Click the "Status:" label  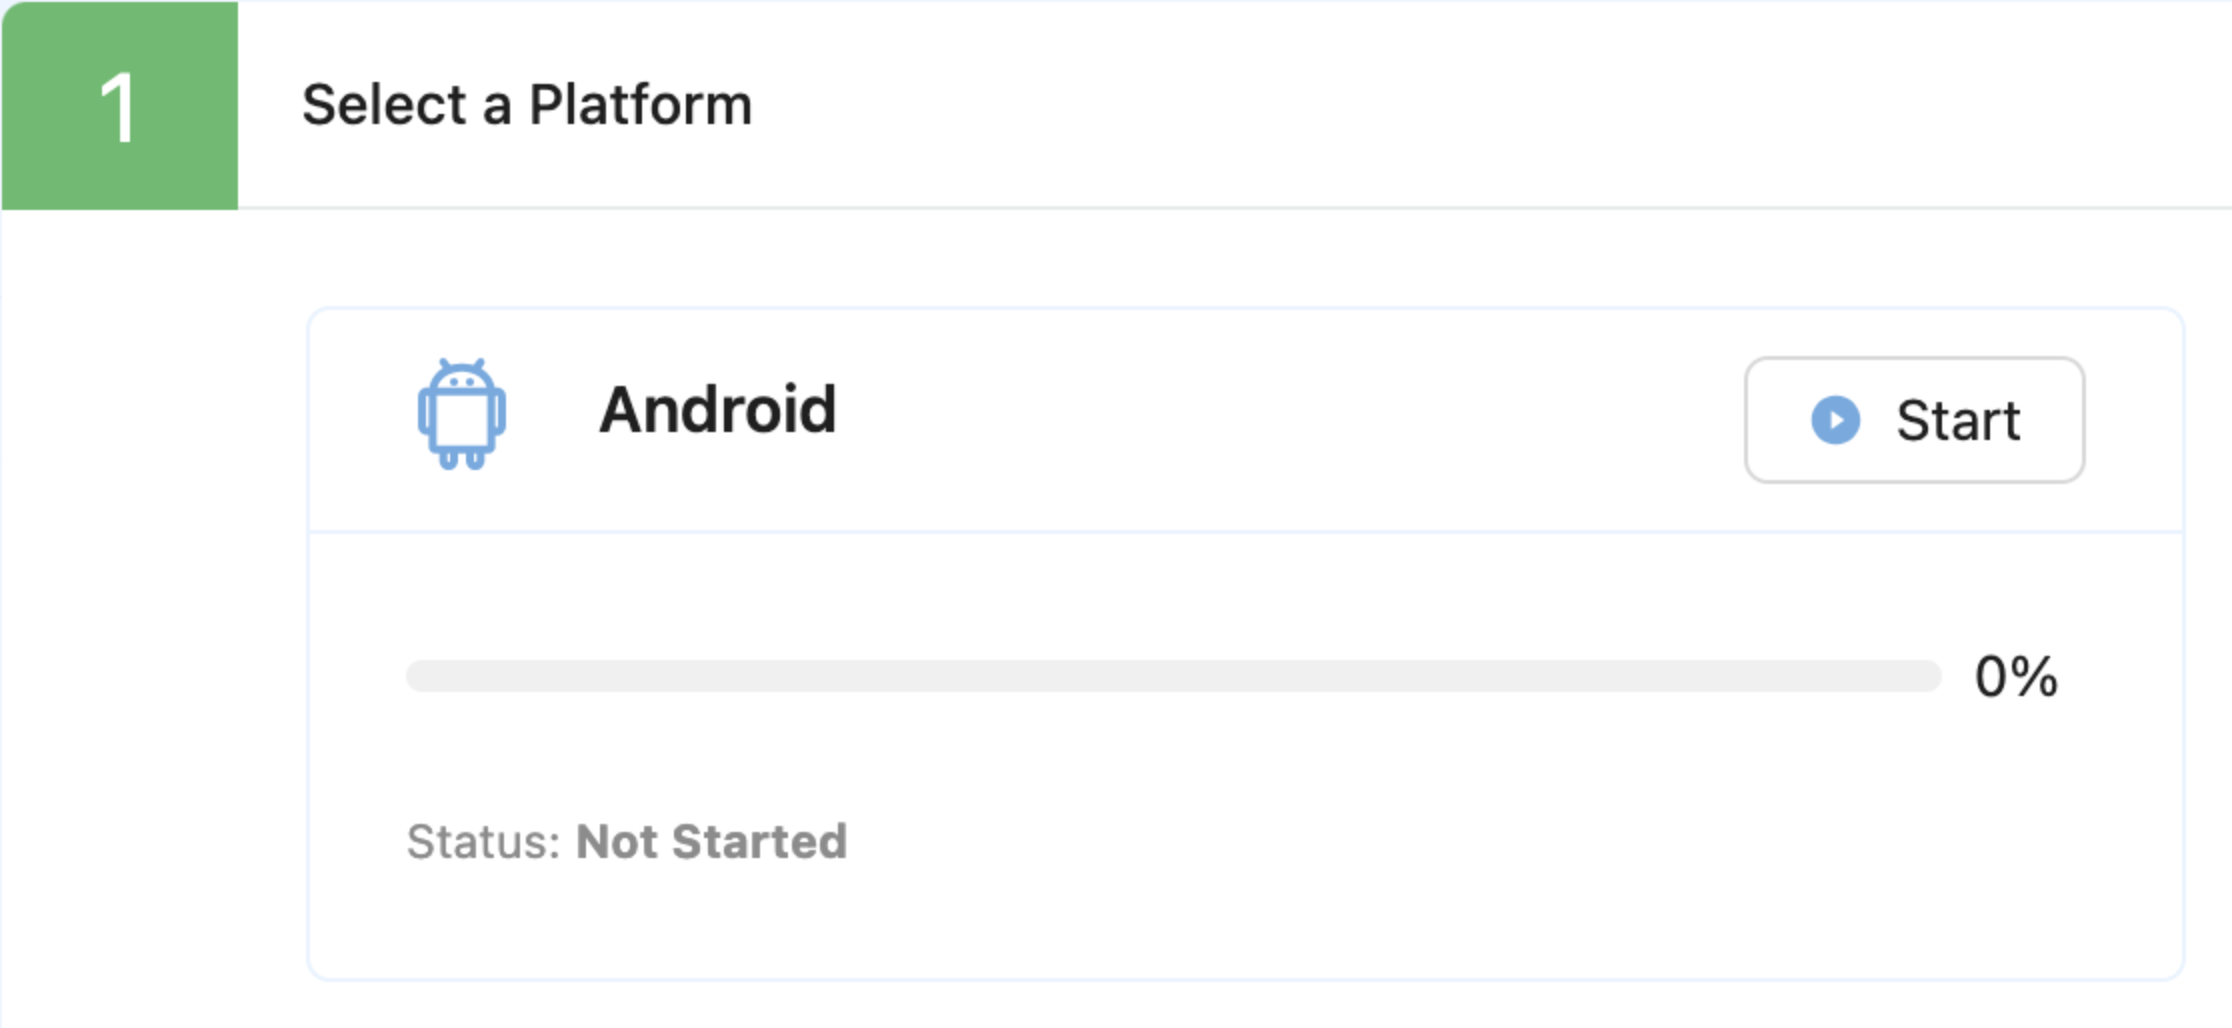pyautogui.click(x=483, y=842)
